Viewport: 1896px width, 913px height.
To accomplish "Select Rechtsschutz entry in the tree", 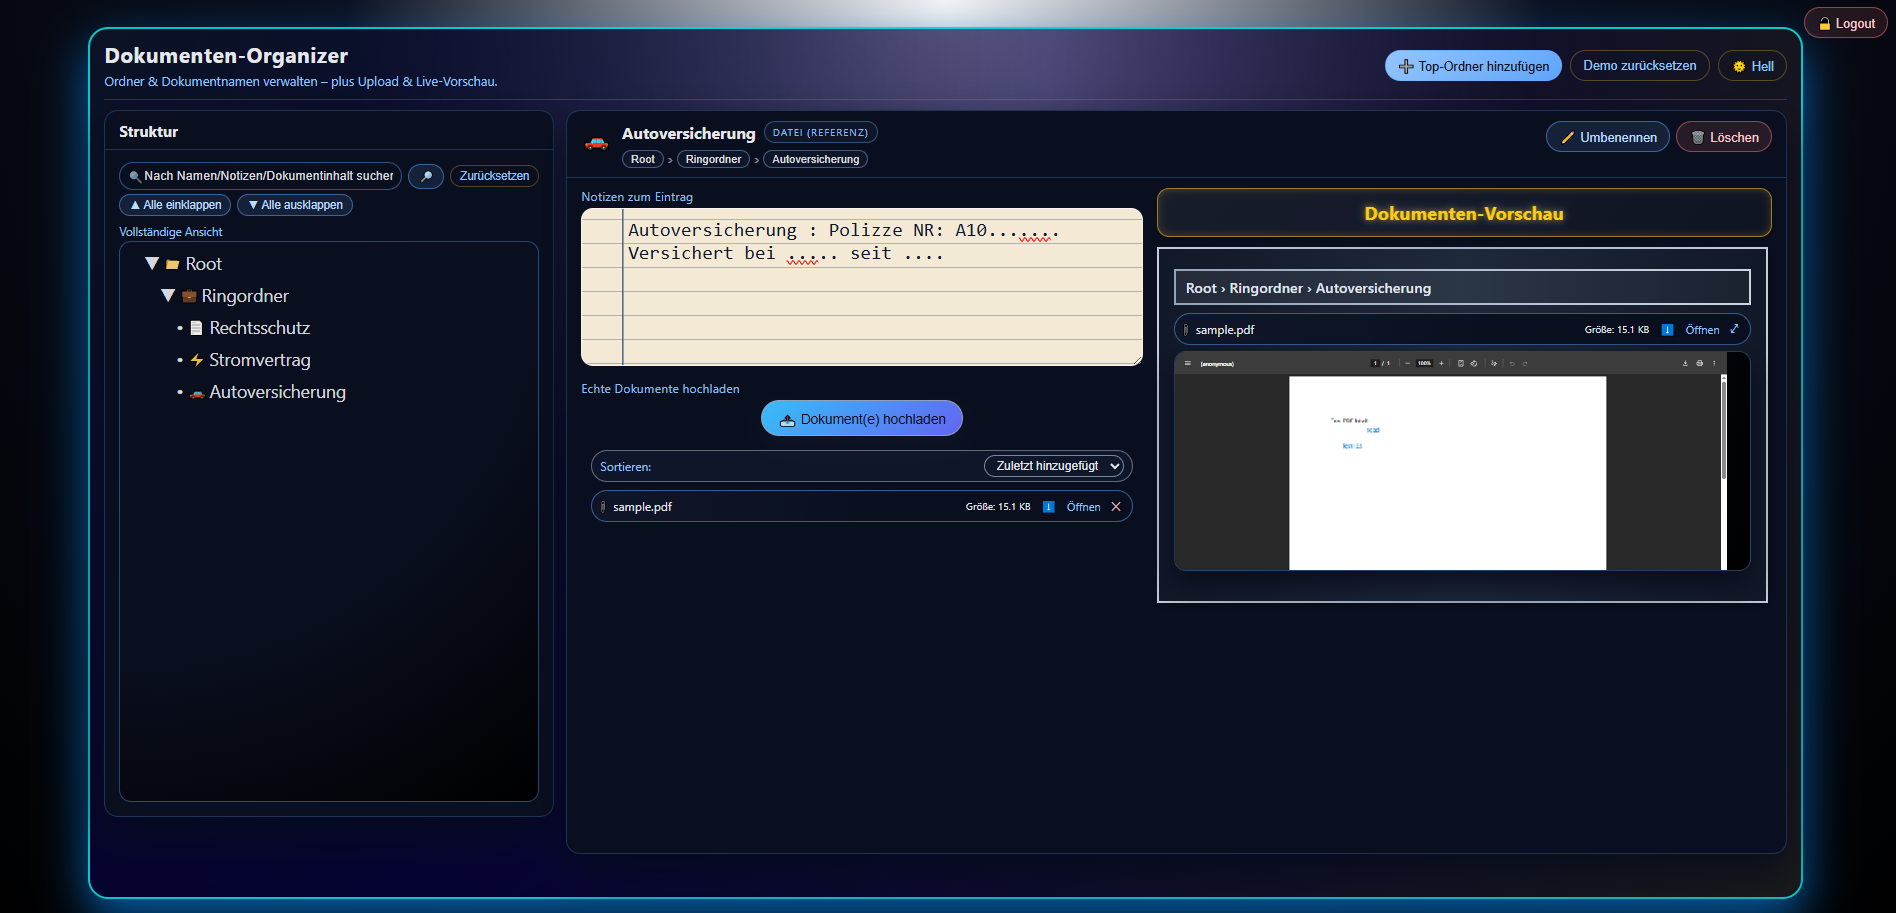I will (259, 328).
